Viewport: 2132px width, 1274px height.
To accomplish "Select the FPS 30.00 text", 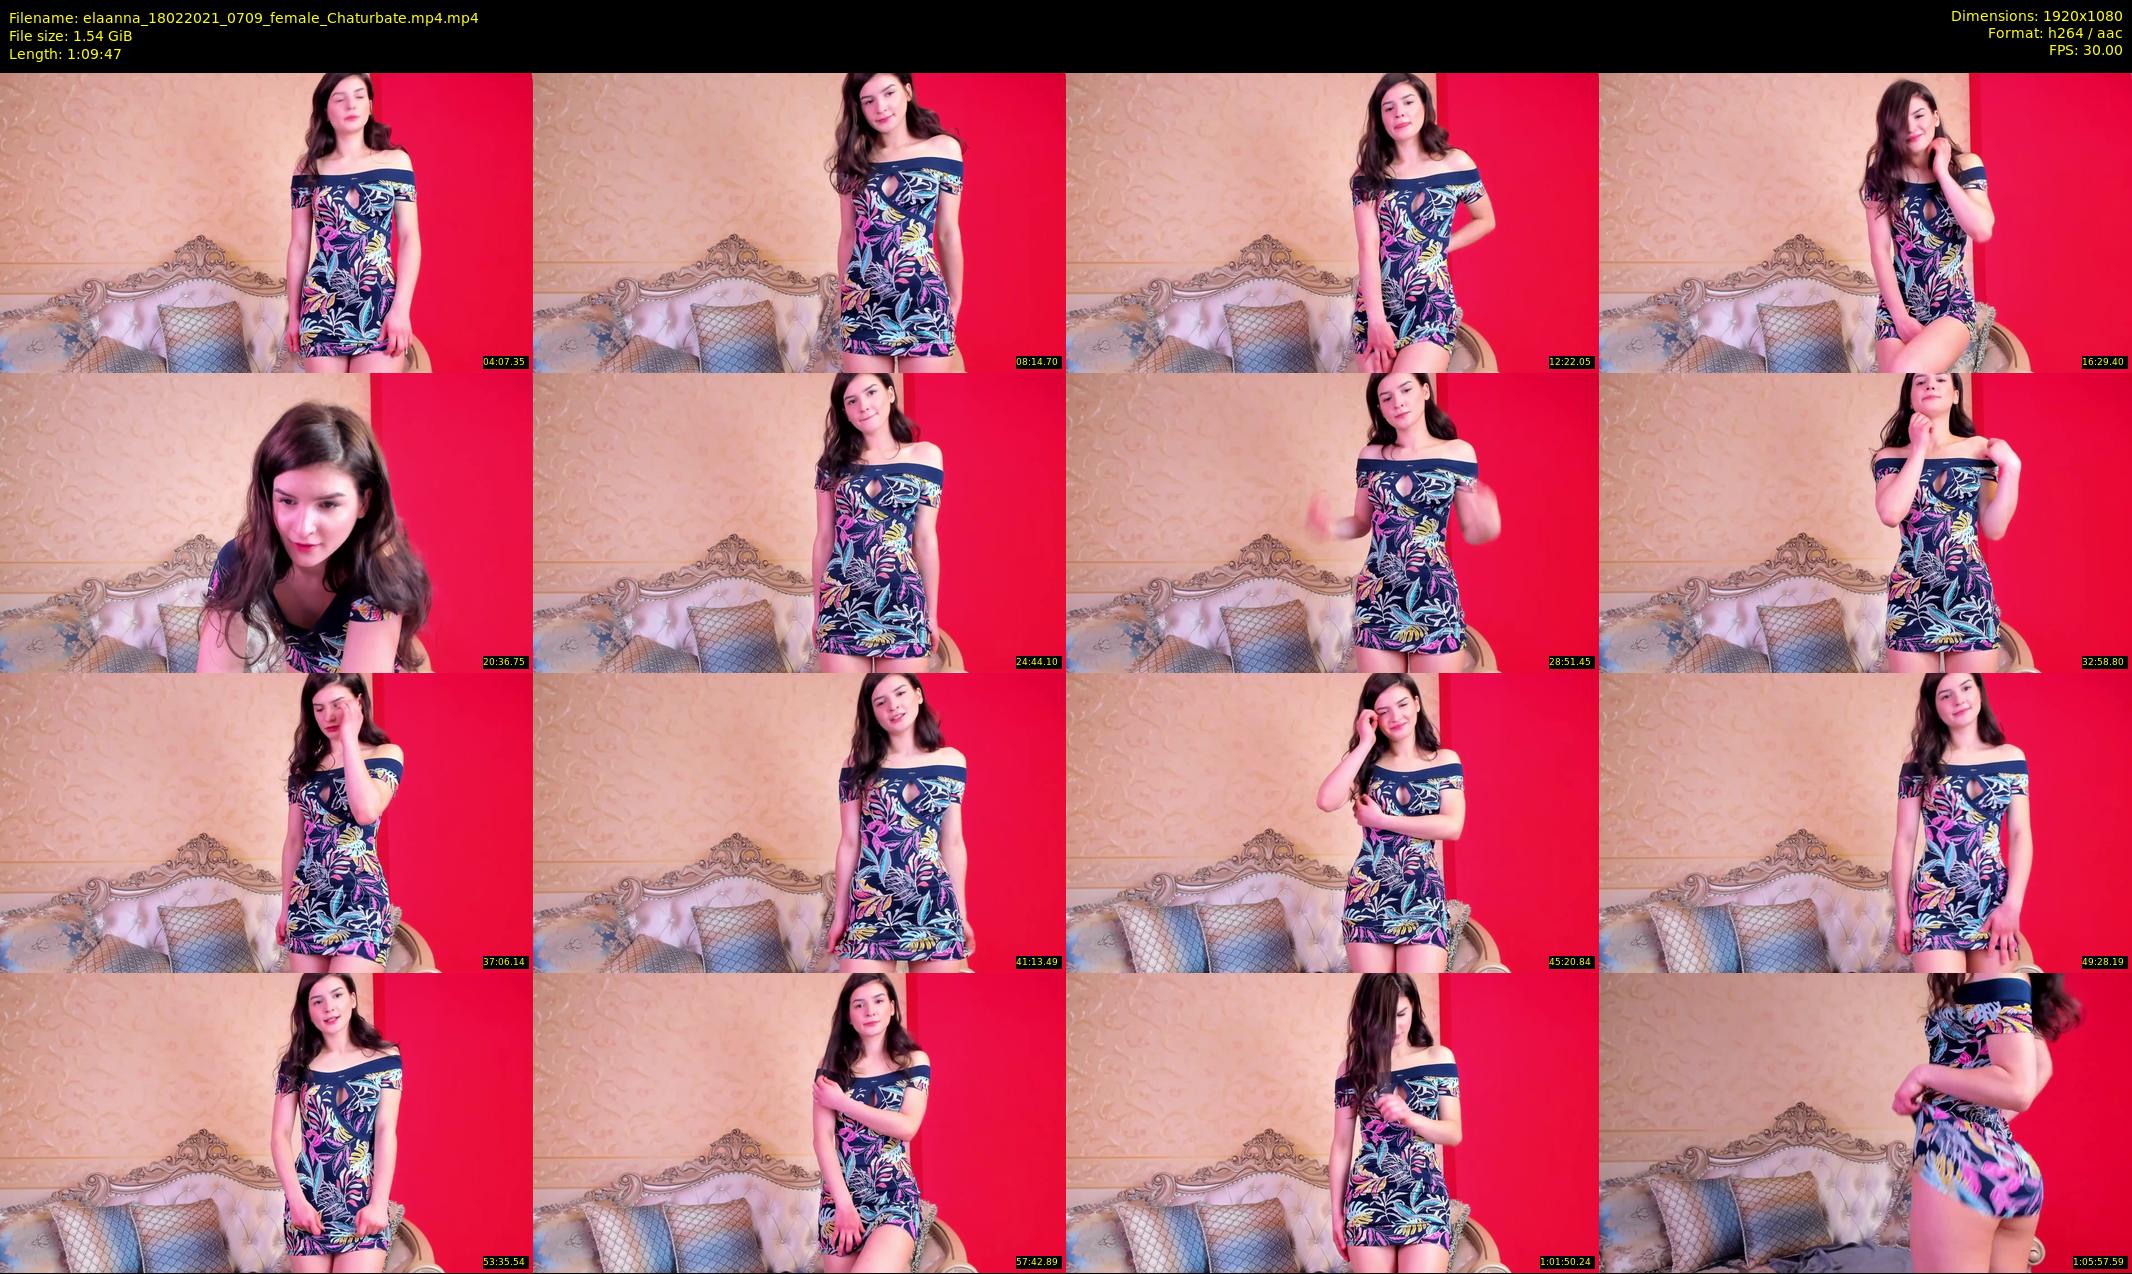I will coord(2085,50).
